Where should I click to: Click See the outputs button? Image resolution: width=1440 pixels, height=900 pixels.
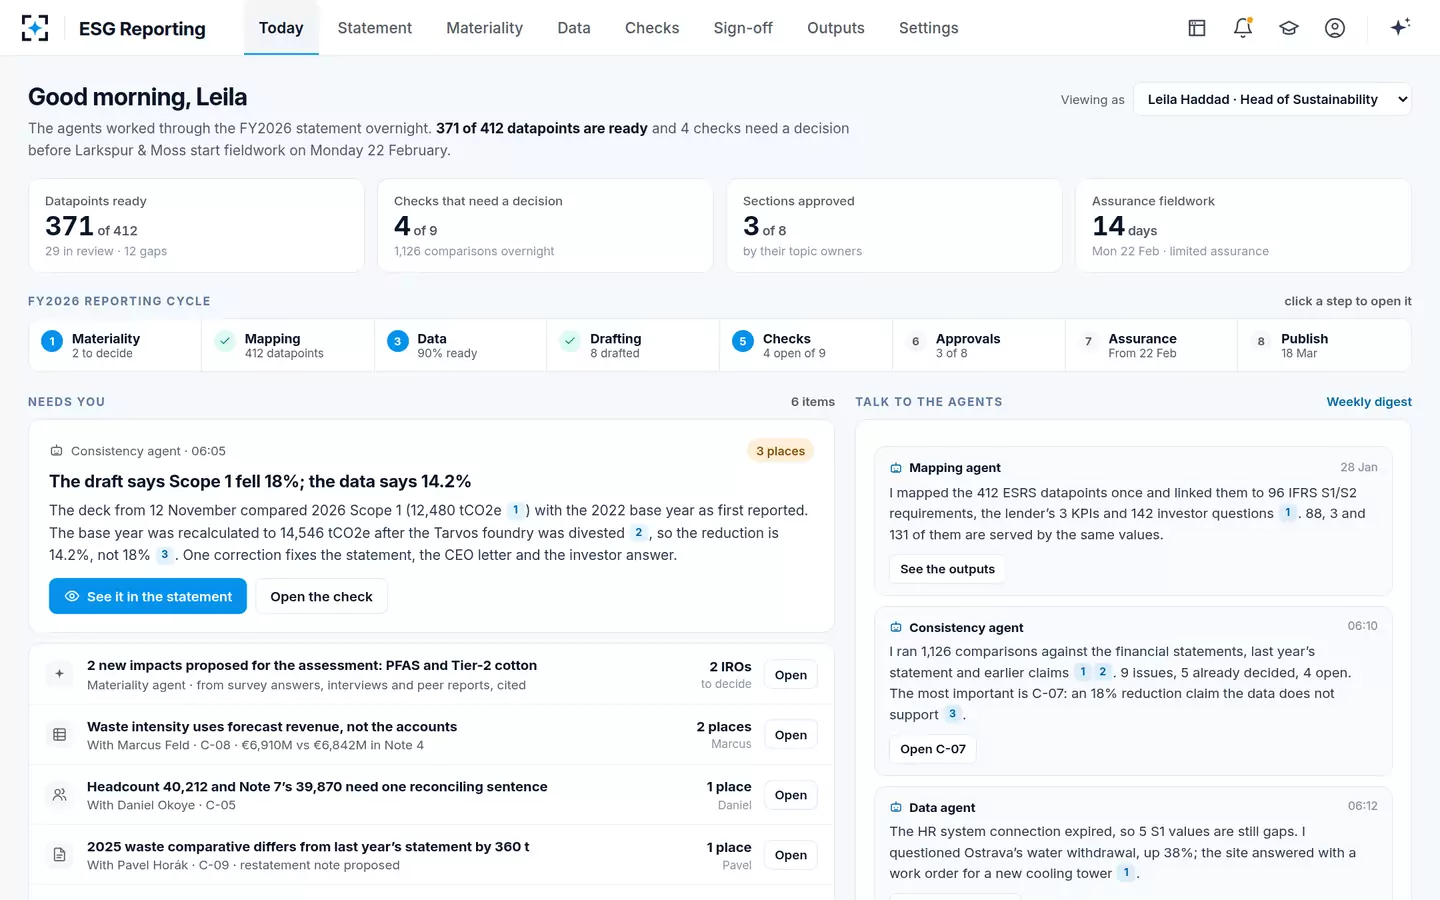point(948,569)
